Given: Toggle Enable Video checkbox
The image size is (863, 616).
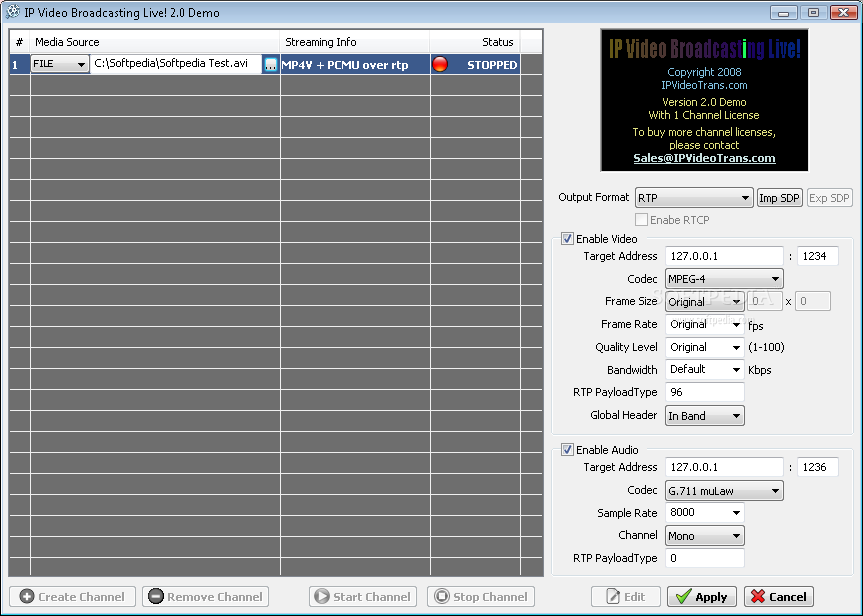Looking at the screenshot, I should pos(567,239).
